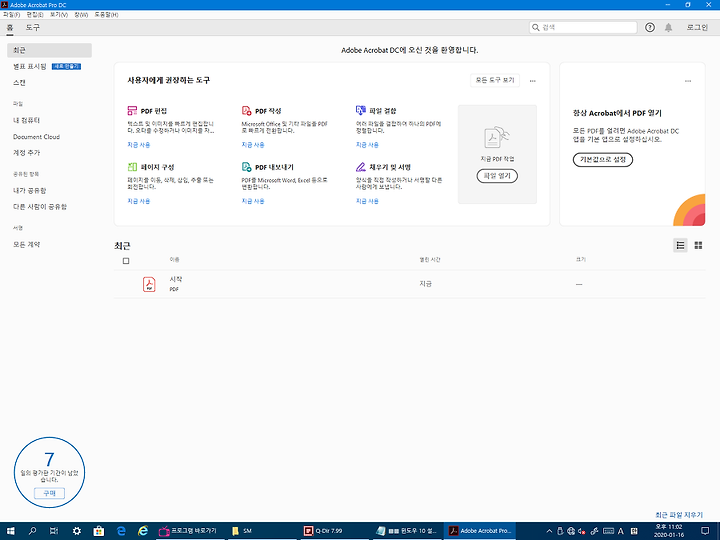Image resolution: width=720 pixels, height=540 pixels.
Task: Open the 편집 menu
Action: [x=35, y=15]
